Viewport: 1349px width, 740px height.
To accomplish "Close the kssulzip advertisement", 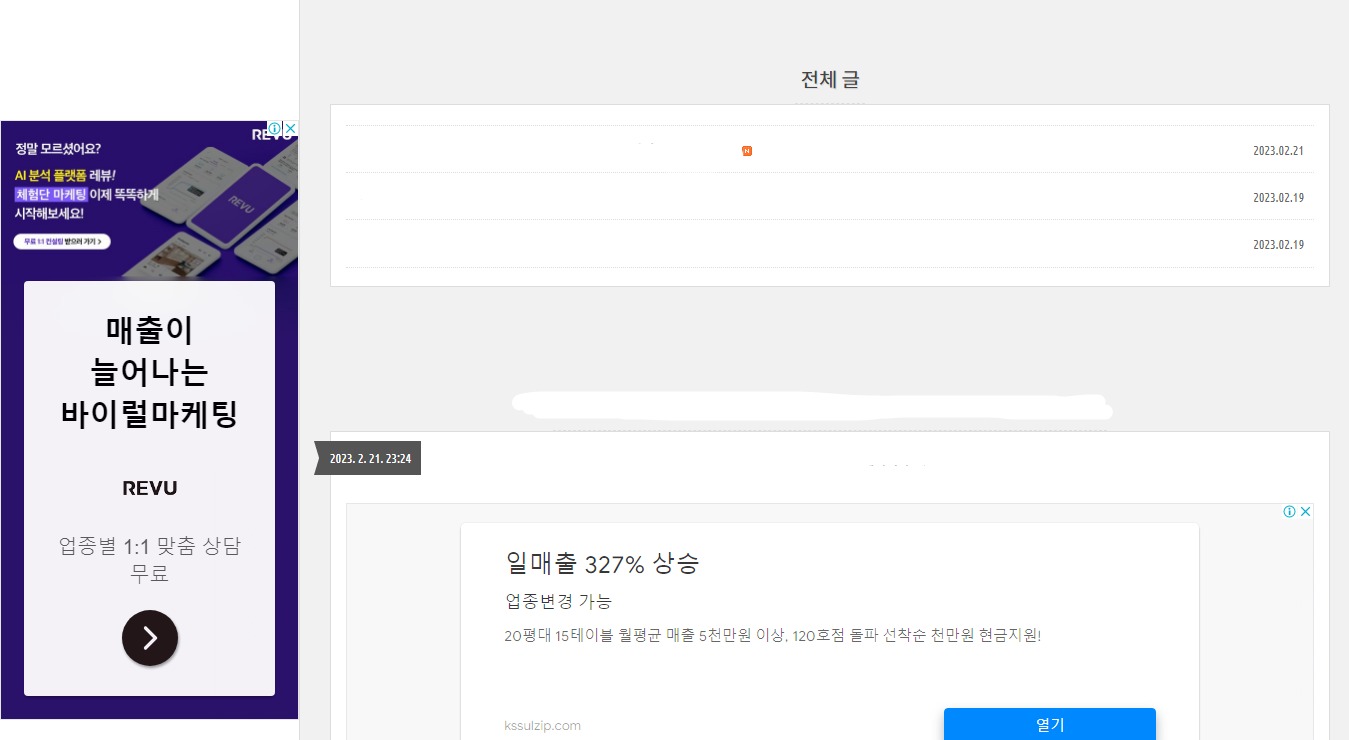I will [1305, 511].
